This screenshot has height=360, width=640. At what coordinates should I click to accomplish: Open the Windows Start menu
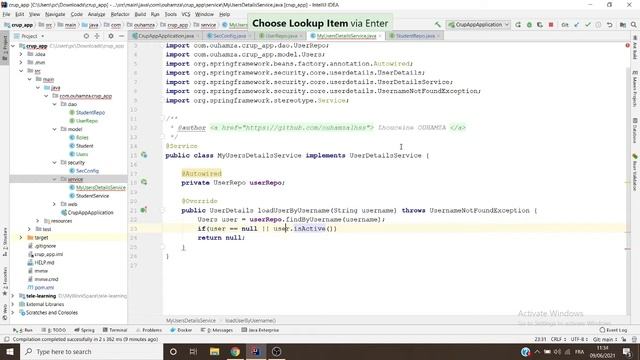10,351
